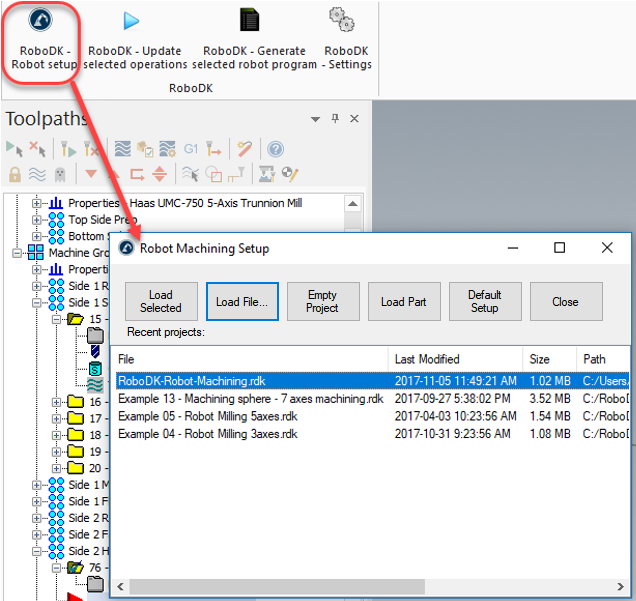
Task: Select all dirty operations icon
Action: coord(38,149)
